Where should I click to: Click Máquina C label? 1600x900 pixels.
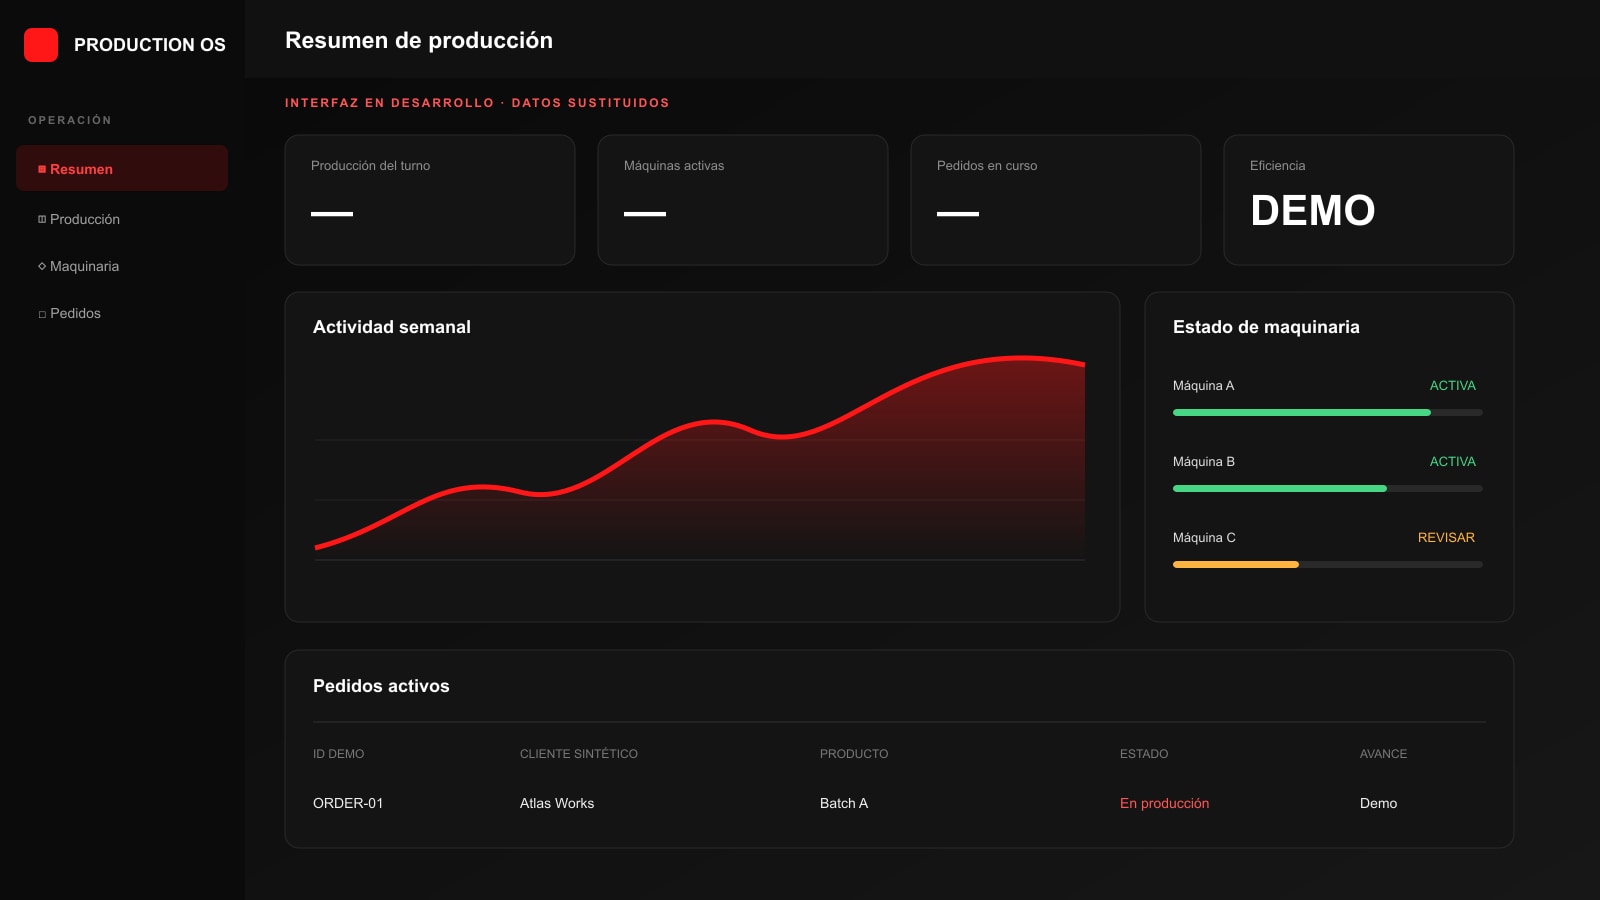coord(1204,537)
